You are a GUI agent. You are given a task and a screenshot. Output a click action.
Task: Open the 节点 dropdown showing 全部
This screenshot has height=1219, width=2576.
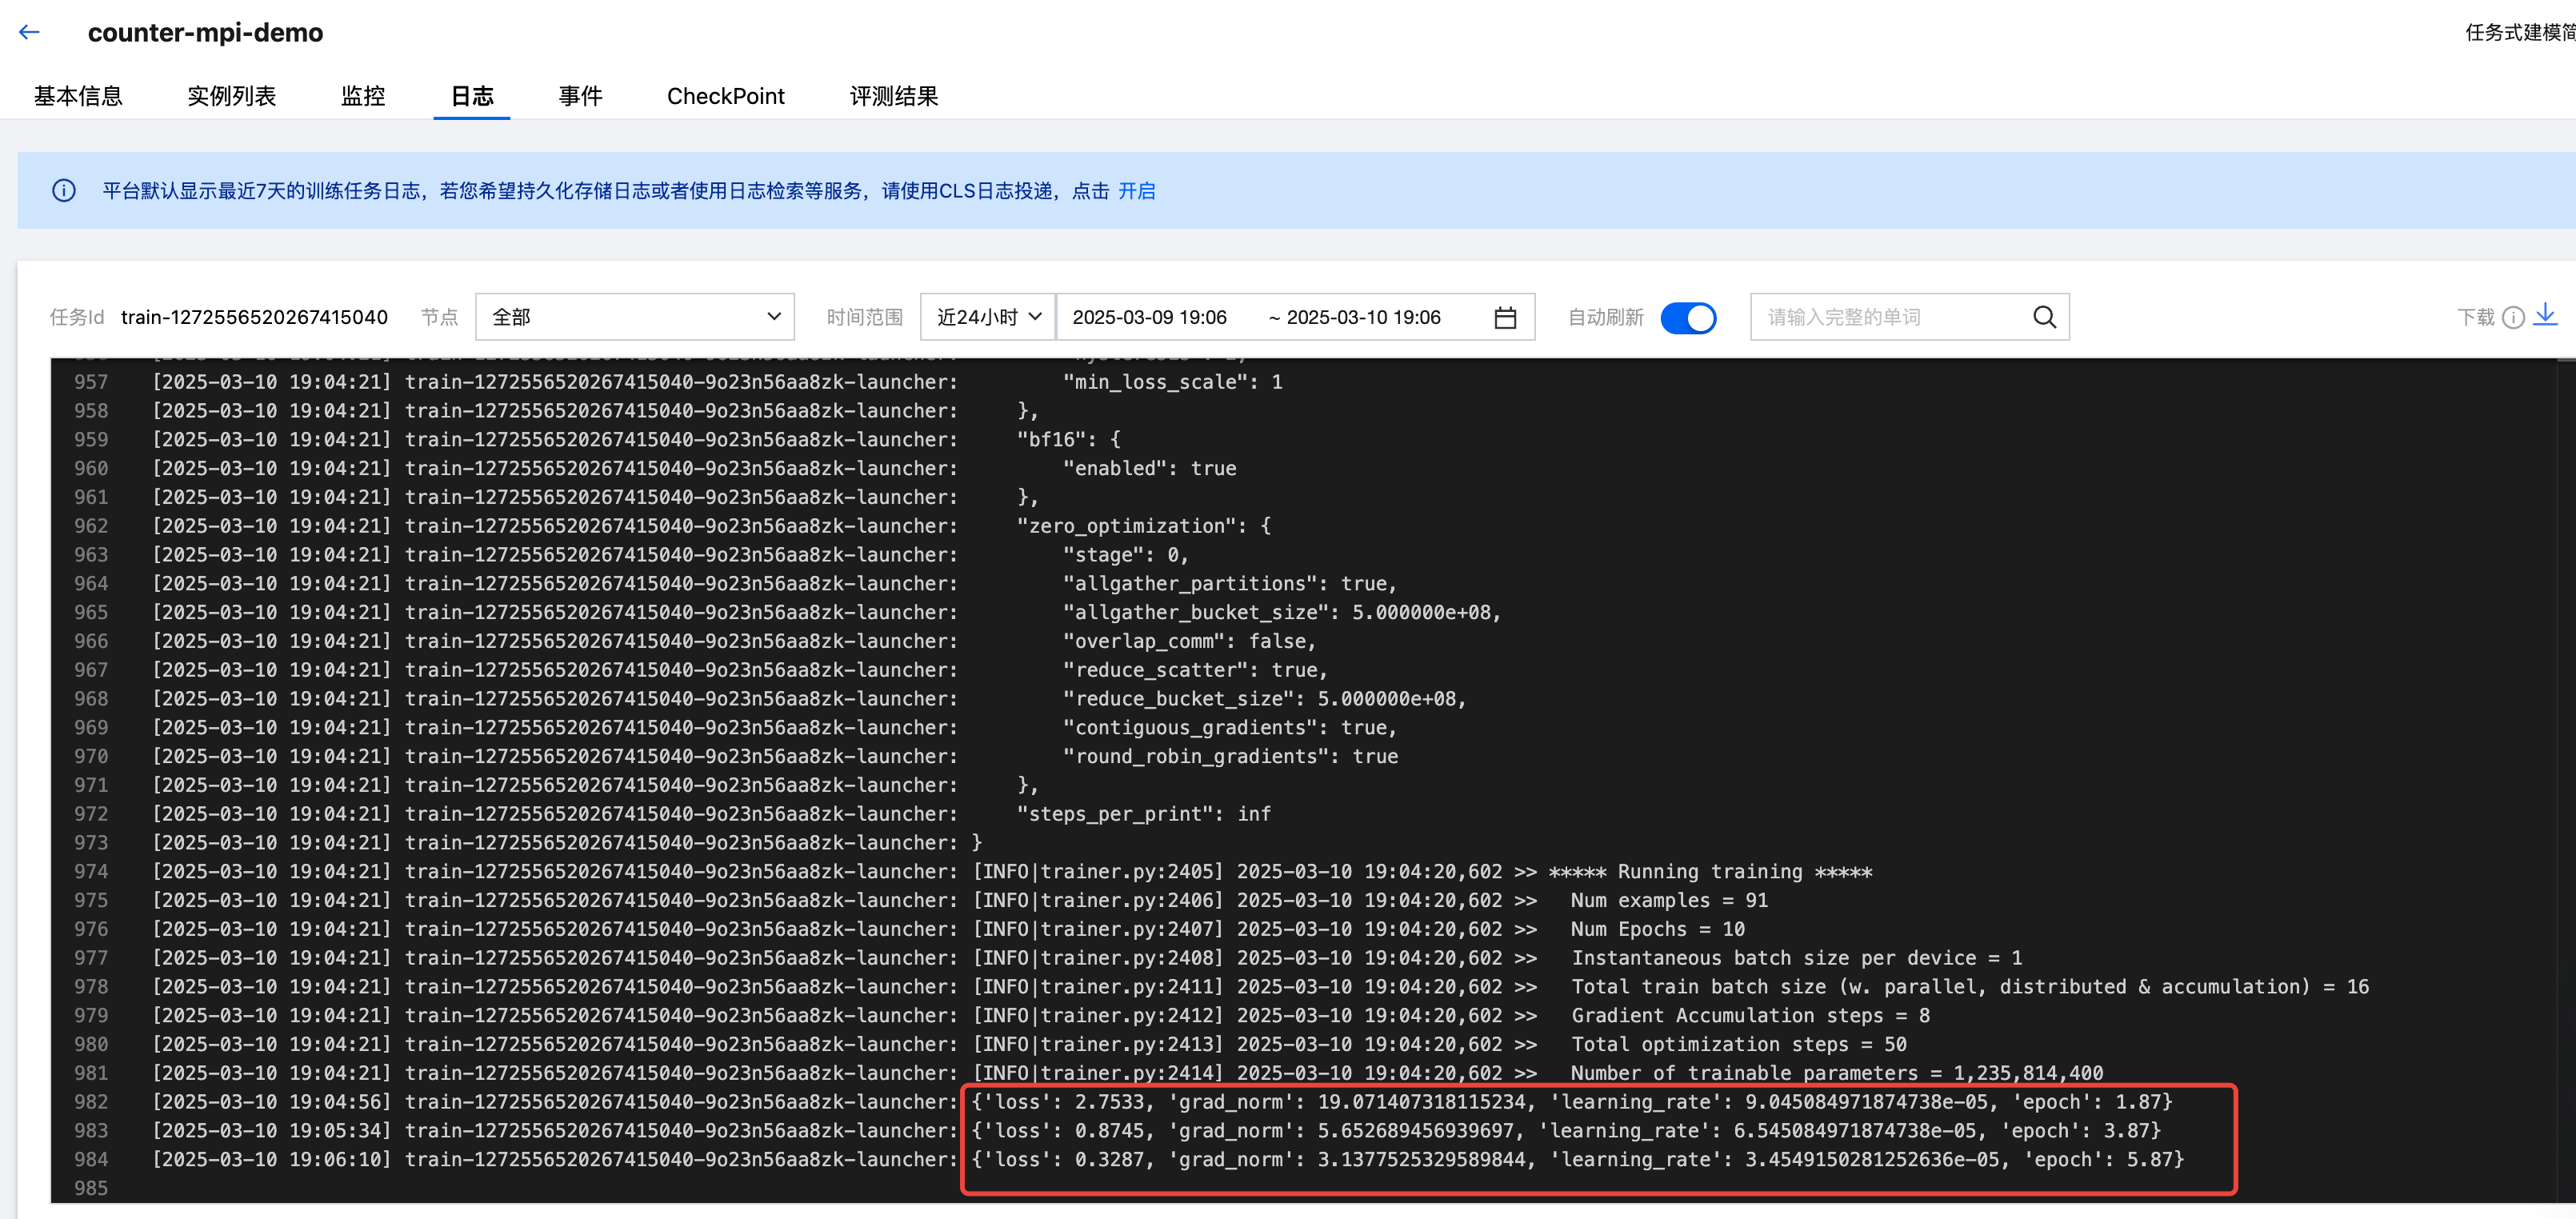(x=635, y=317)
